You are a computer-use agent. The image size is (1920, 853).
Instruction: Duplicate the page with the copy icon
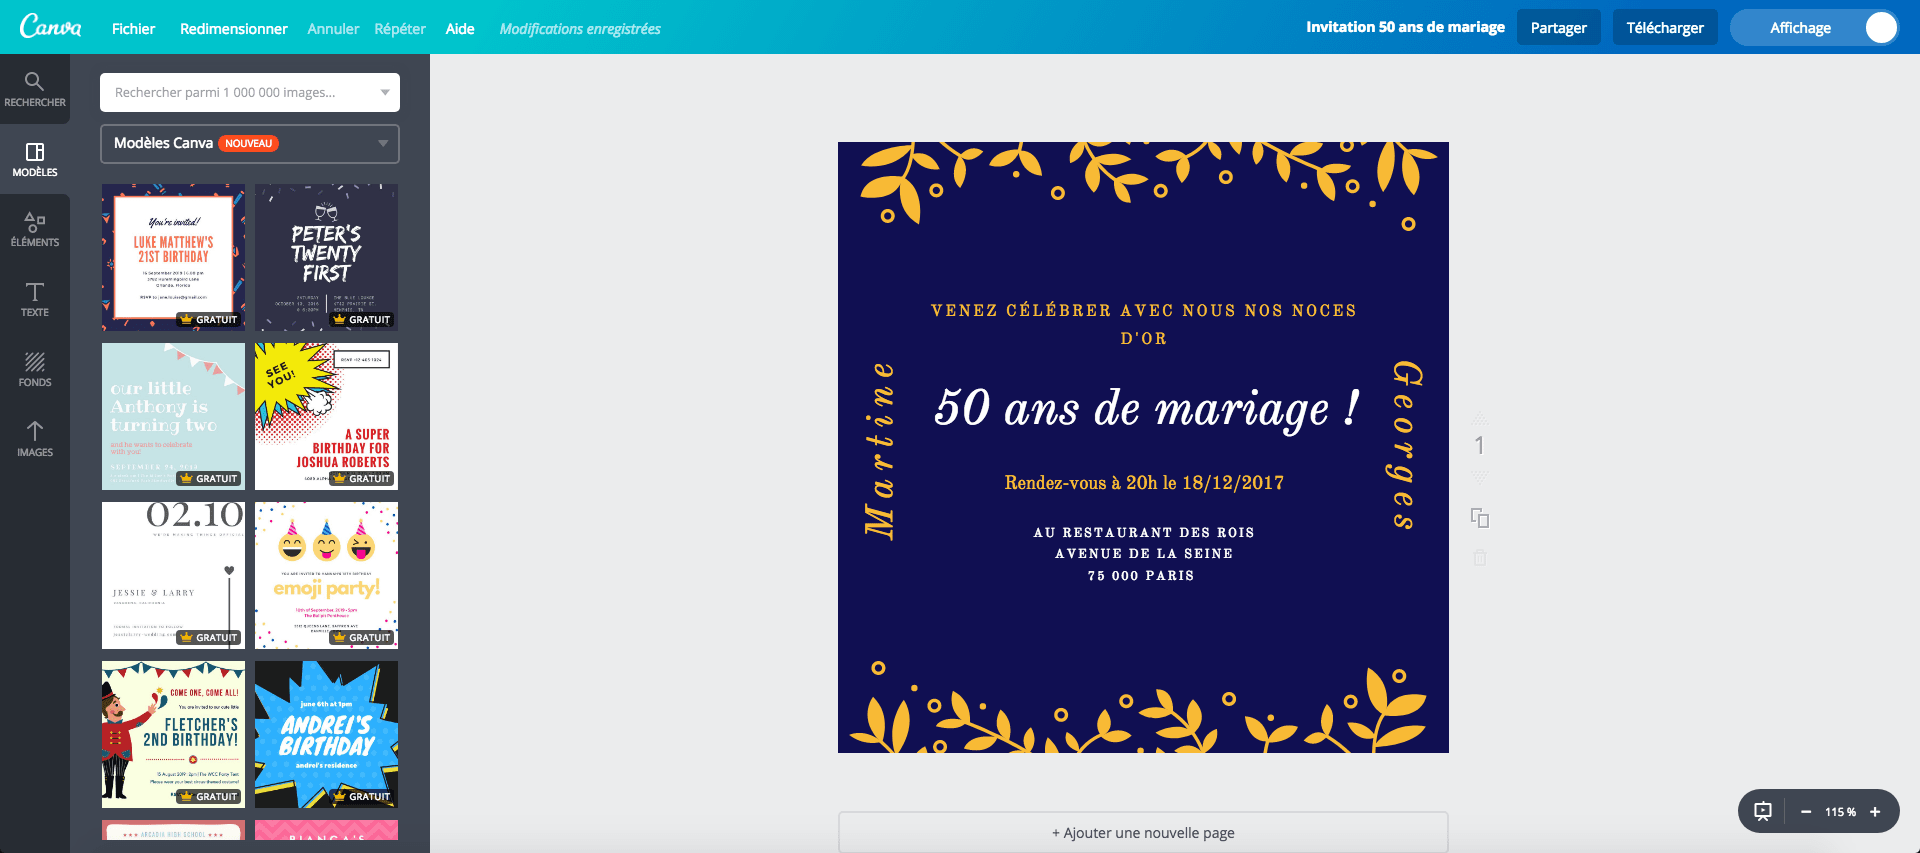pyautogui.click(x=1480, y=518)
